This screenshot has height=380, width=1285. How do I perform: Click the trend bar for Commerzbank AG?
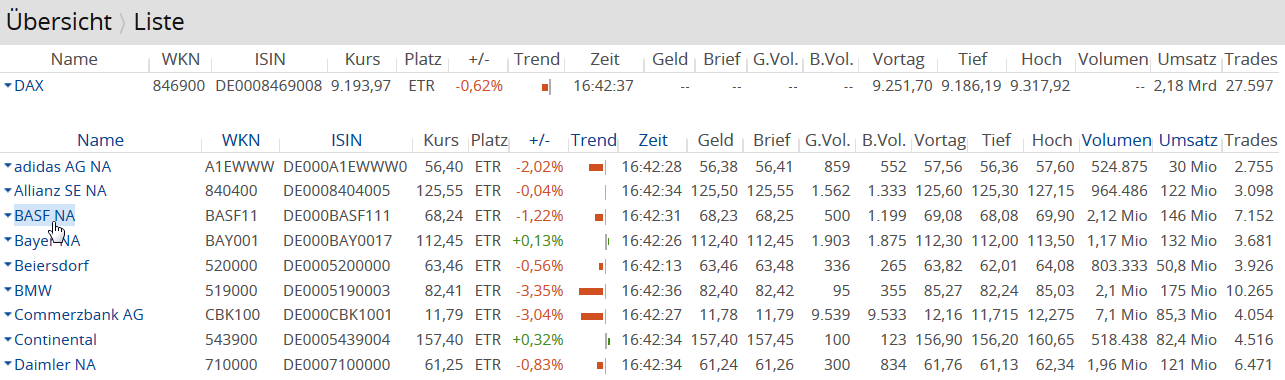[593, 316]
